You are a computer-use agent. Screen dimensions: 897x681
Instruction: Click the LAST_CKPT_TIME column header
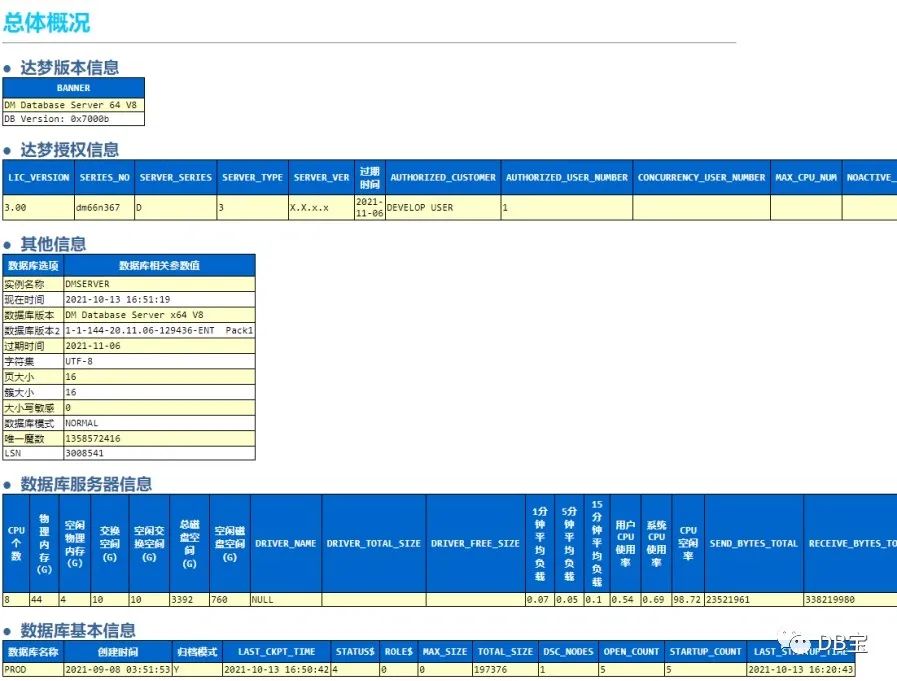276,651
